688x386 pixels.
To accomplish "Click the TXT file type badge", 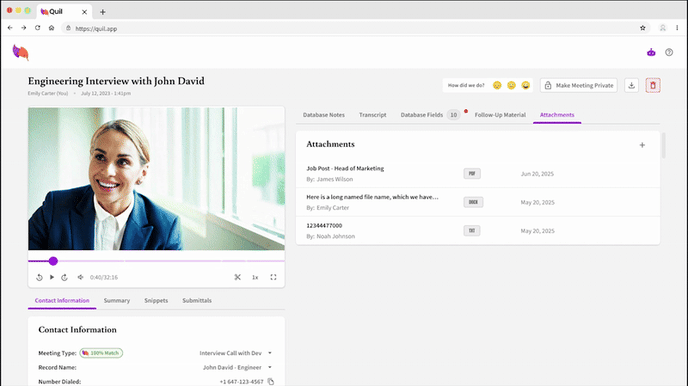I will (472, 231).
